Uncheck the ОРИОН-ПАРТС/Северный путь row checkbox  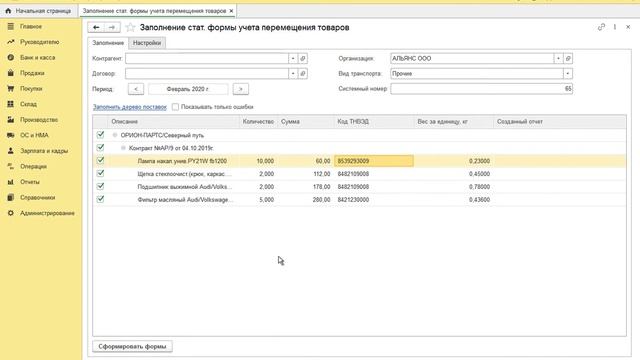[100, 134]
